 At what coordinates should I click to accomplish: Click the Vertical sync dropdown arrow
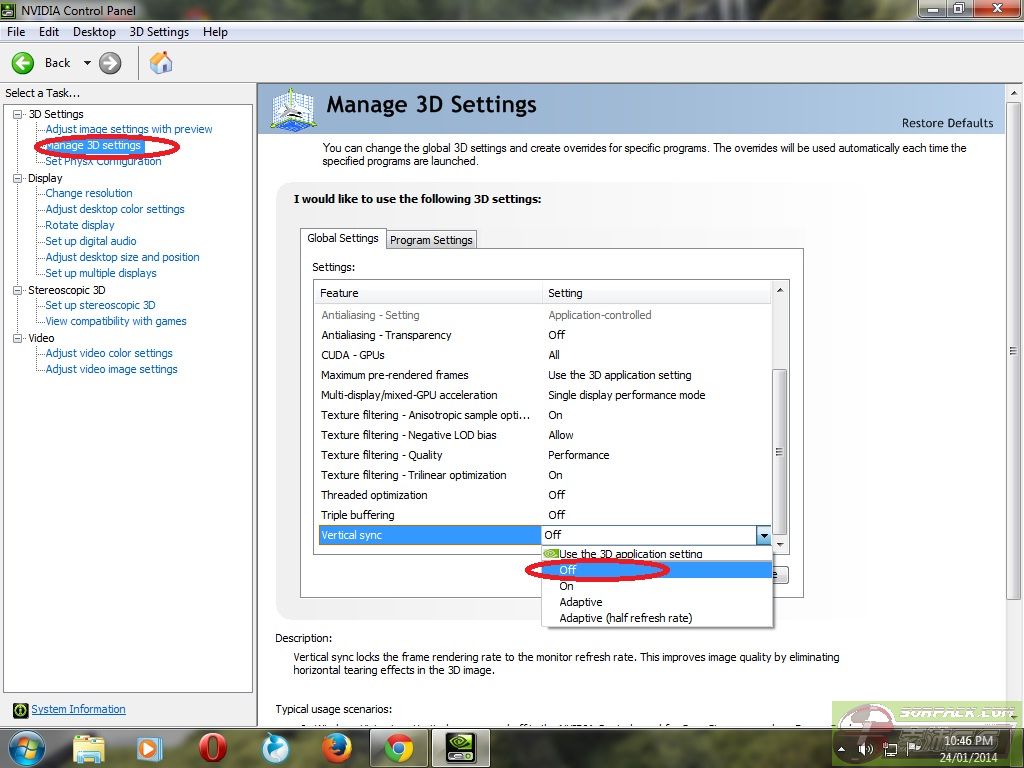click(763, 536)
